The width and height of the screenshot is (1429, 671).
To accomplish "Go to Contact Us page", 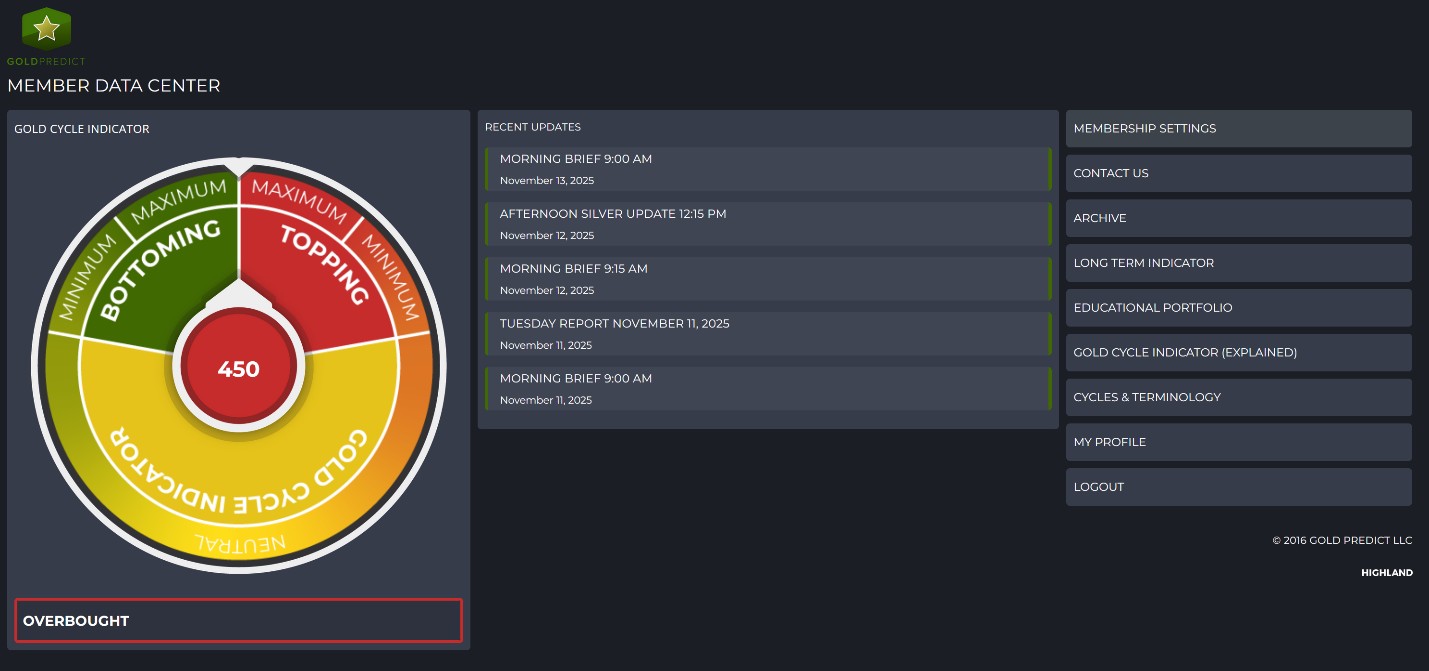I will tap(1238, 173).
